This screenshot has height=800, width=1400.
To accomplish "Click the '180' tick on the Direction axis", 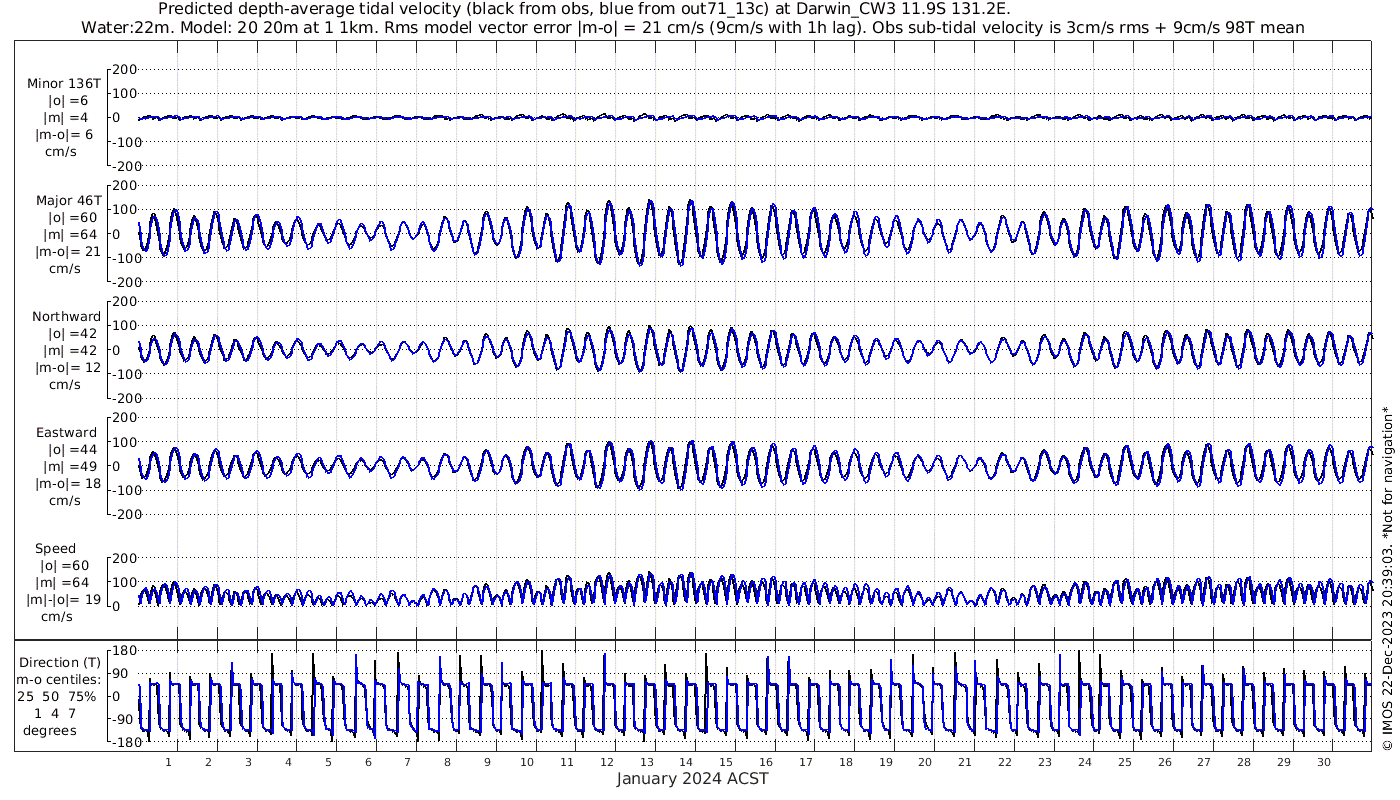I will [124, 651].
